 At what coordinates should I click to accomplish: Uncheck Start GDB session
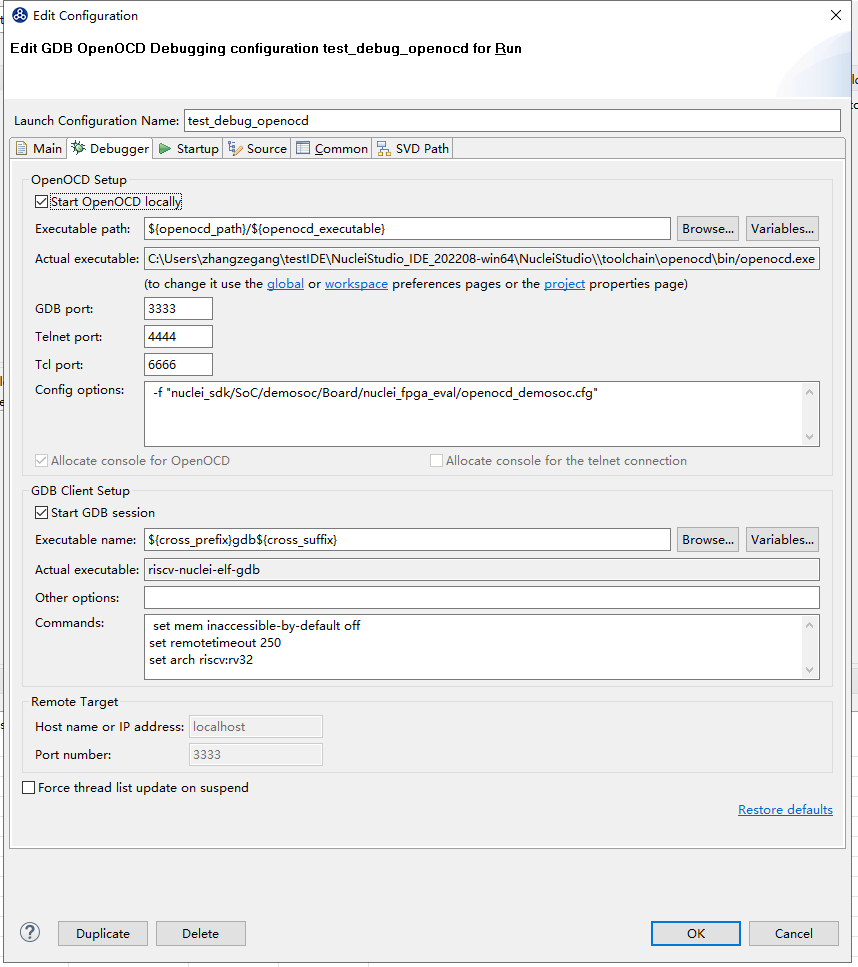42,513
